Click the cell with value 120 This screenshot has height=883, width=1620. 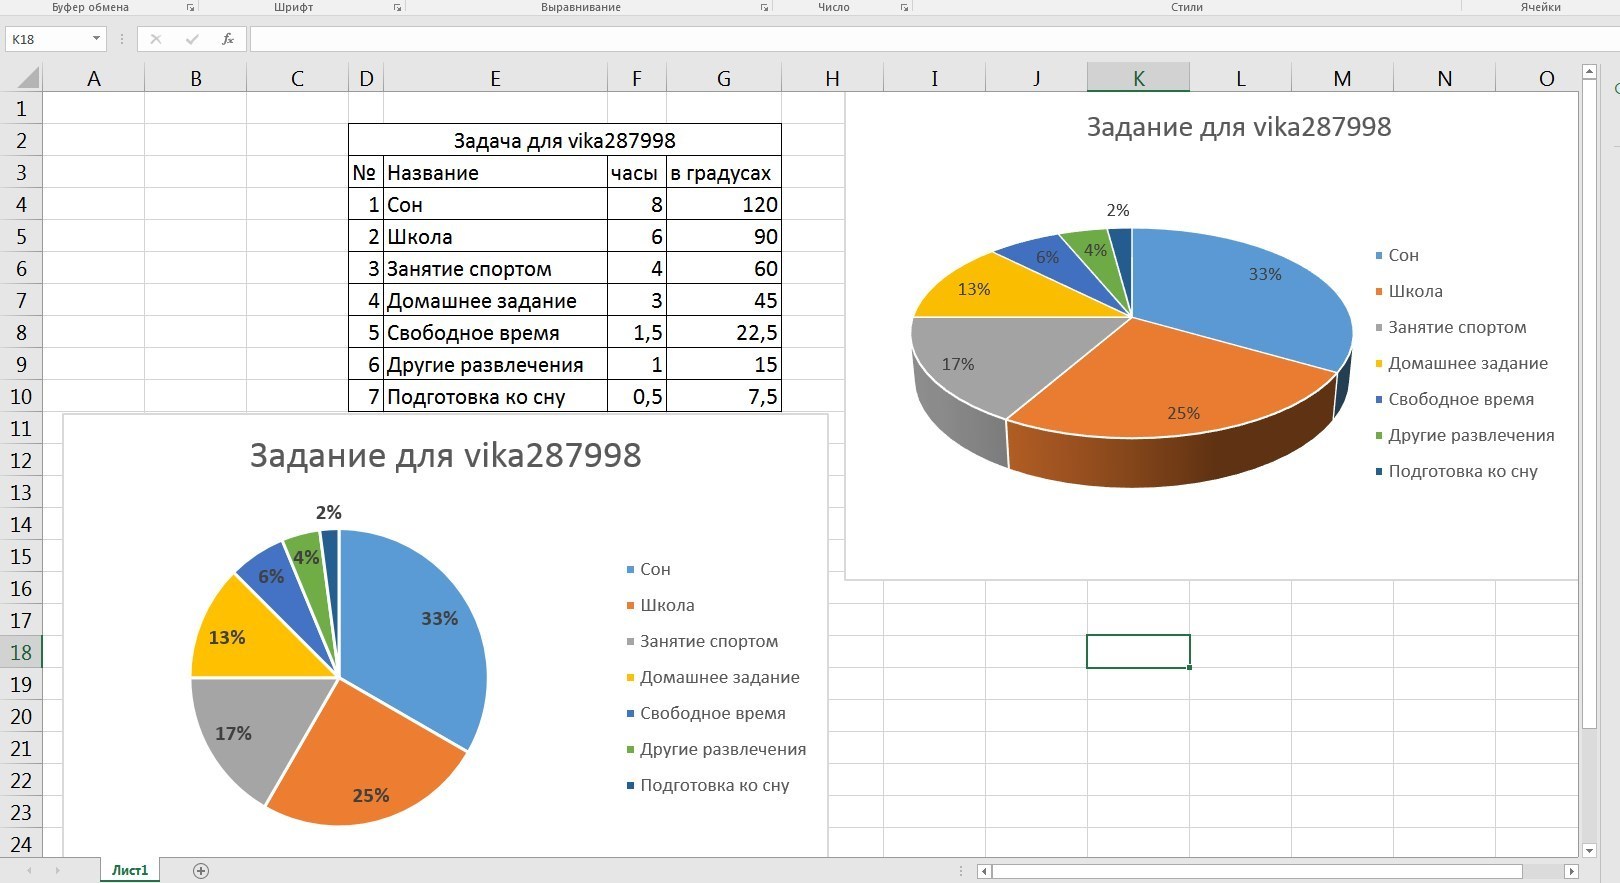[x=724, y=204]
